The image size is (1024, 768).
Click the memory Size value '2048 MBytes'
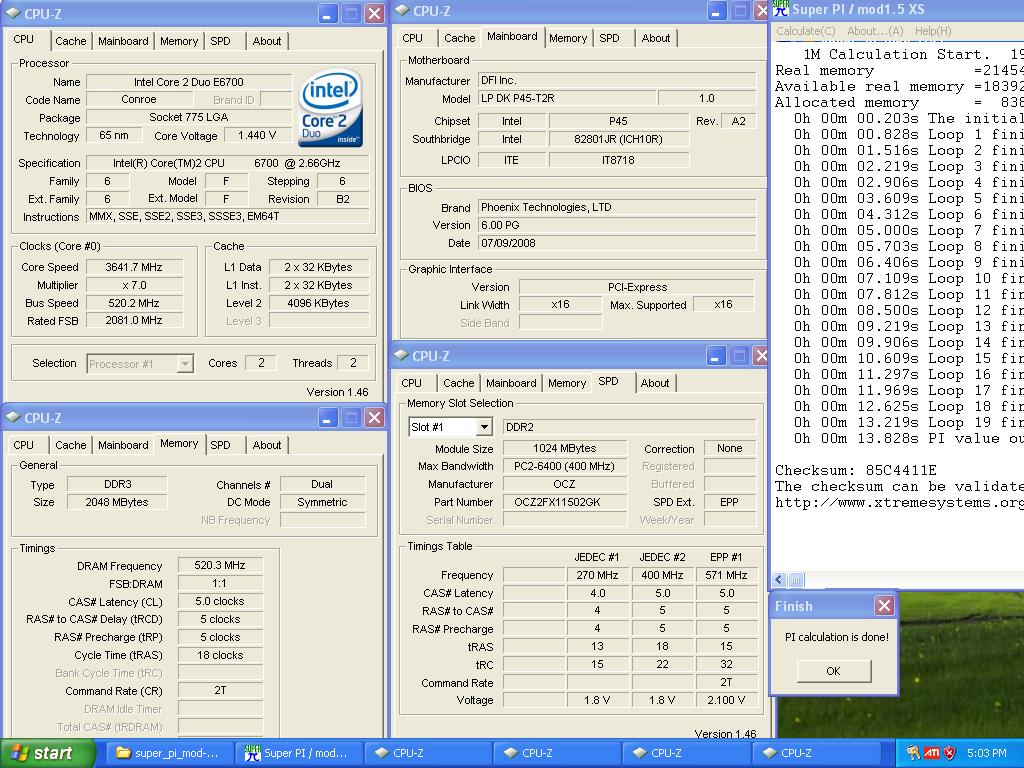117,502
